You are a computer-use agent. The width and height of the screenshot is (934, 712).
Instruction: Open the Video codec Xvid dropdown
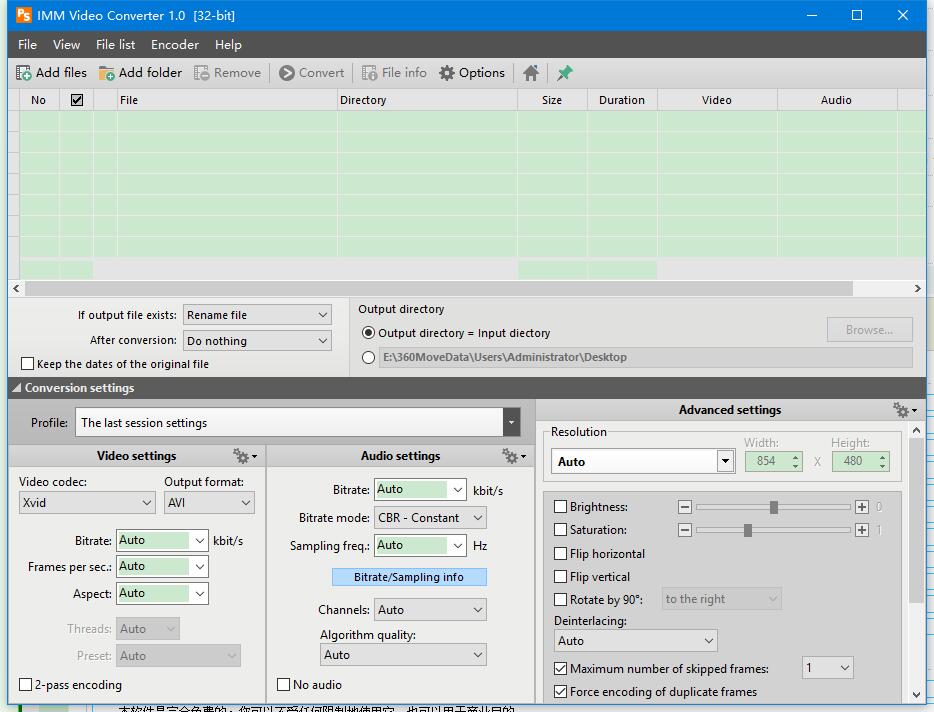pos(87,503)
